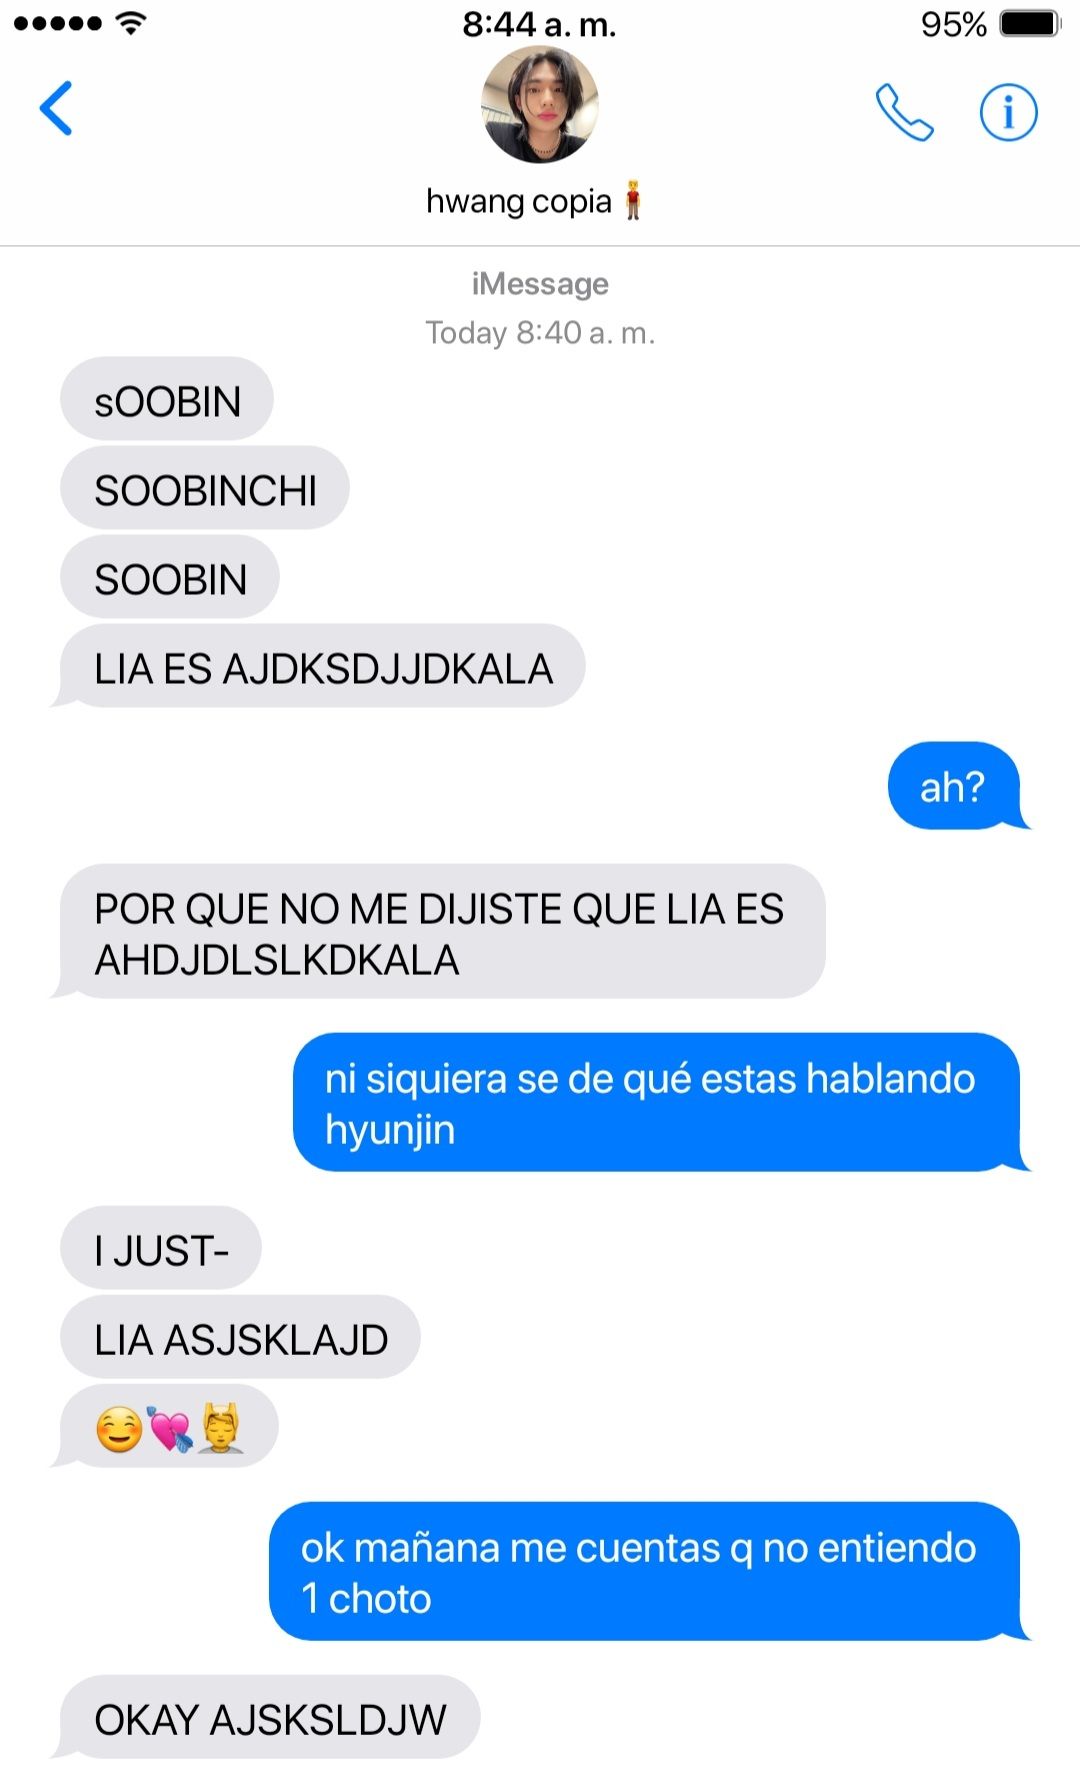Tap the Today 8:40 a. m. timestamp
This screenshot has height=1787, width=1080.
pos(540,332)
